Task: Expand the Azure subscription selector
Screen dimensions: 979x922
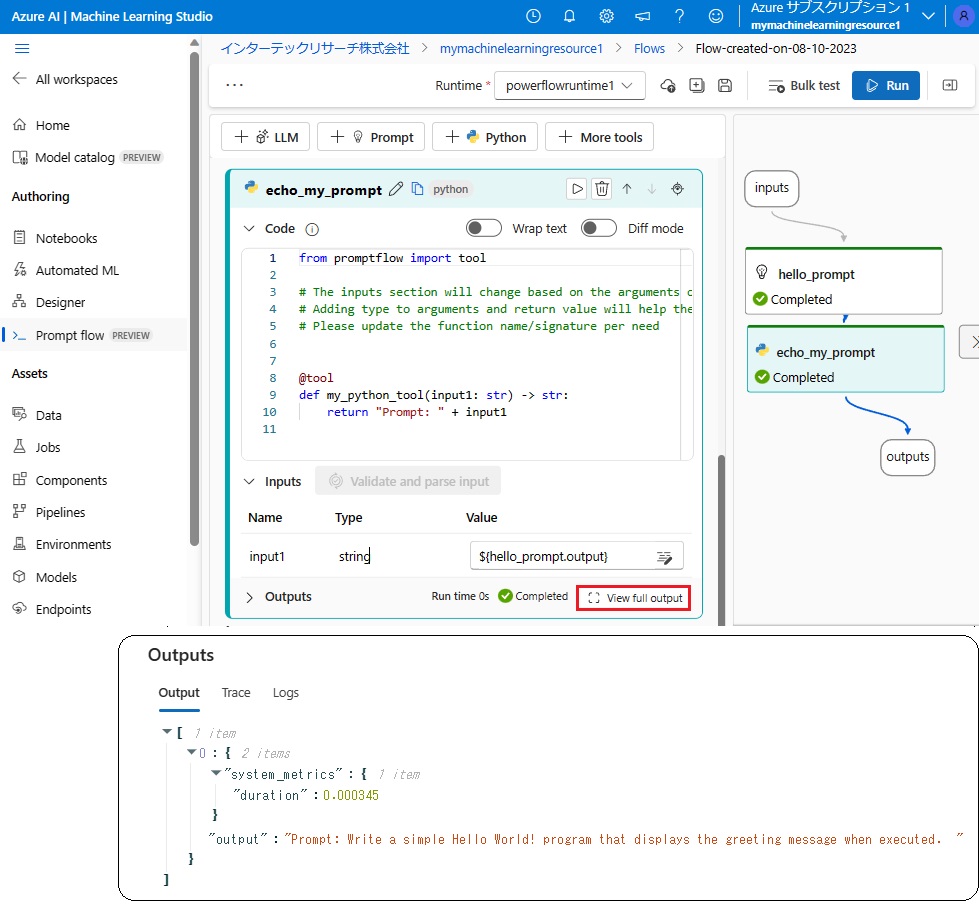Action: 928,16
